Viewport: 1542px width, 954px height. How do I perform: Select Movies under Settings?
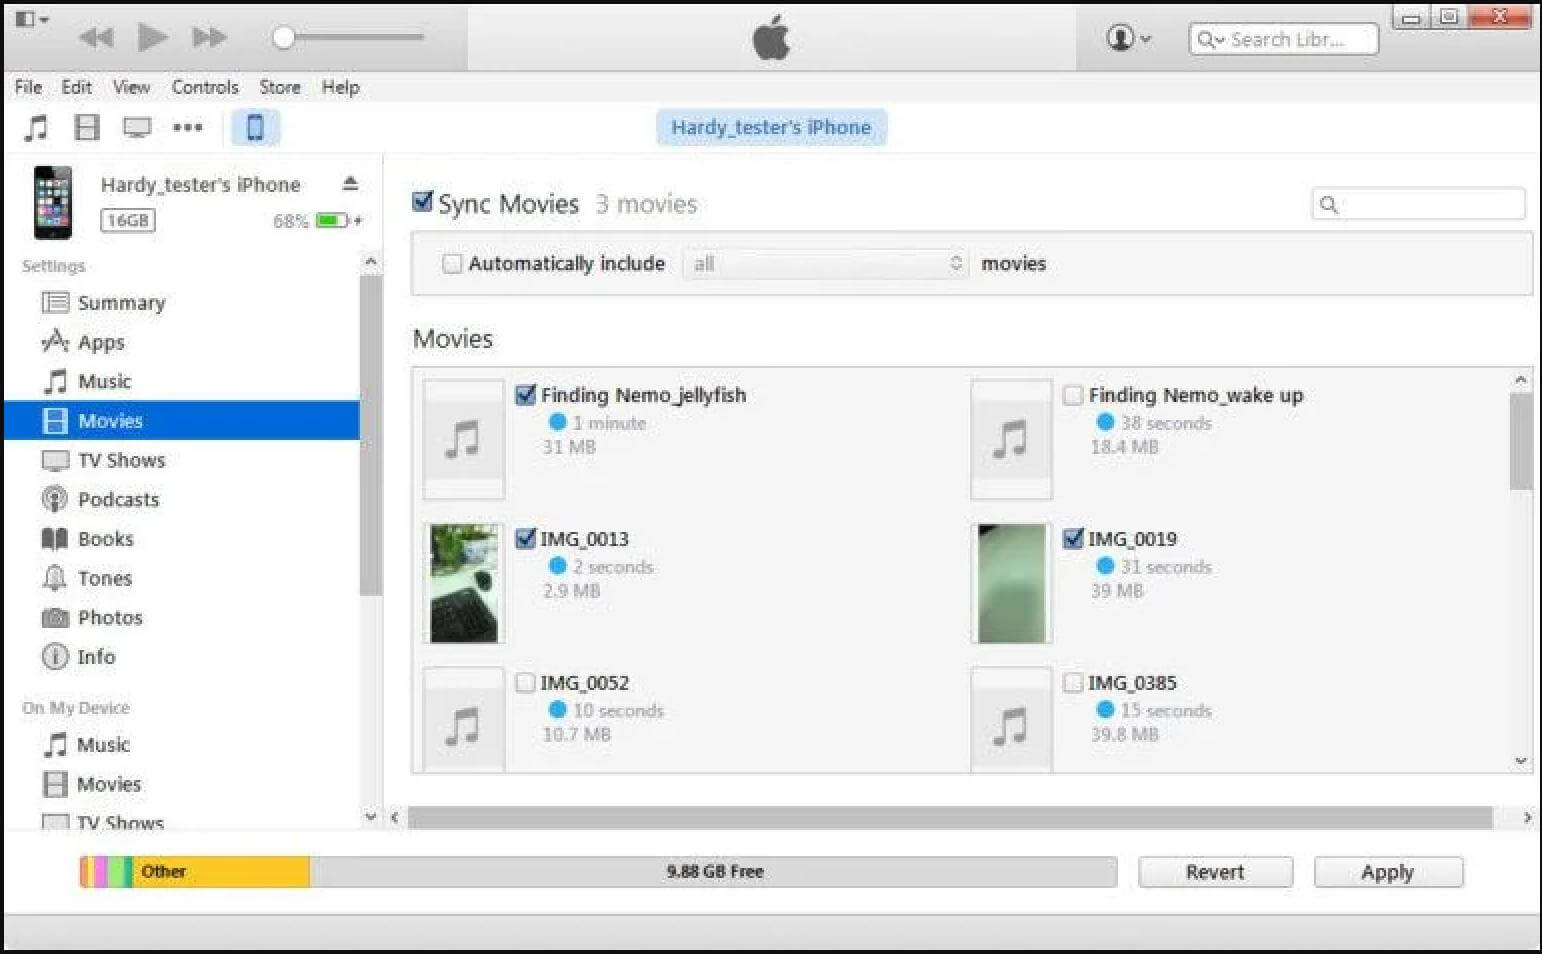click(182, 420)
